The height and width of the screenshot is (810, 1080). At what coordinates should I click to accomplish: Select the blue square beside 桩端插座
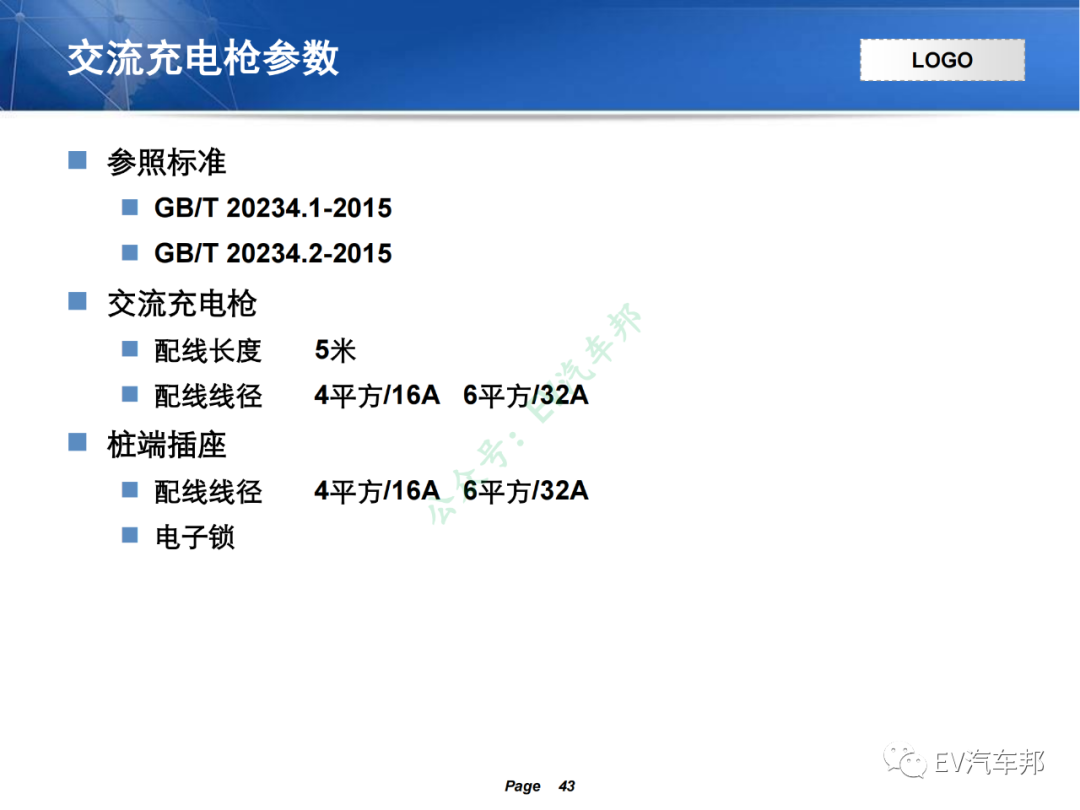(77, 443)
